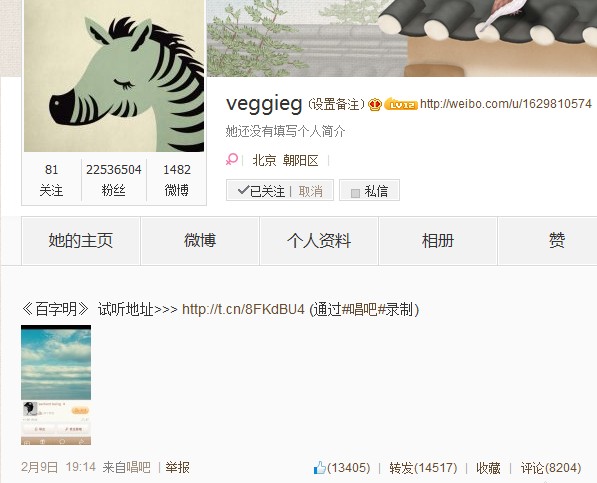Unfollow user via 取消 link
The height and width of the screenshot is (483, 597).
[x=310, y=191]
